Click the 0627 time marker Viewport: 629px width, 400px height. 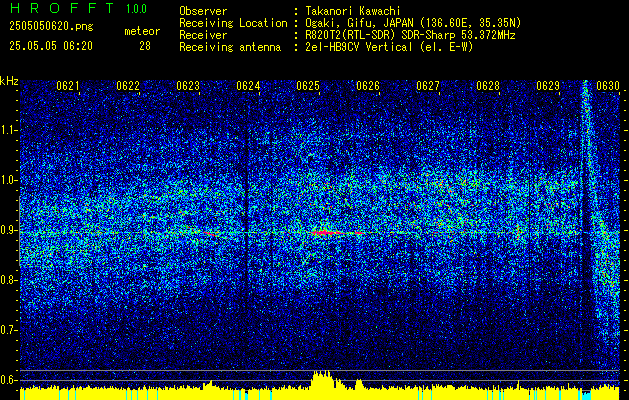(x=428, y=86)
